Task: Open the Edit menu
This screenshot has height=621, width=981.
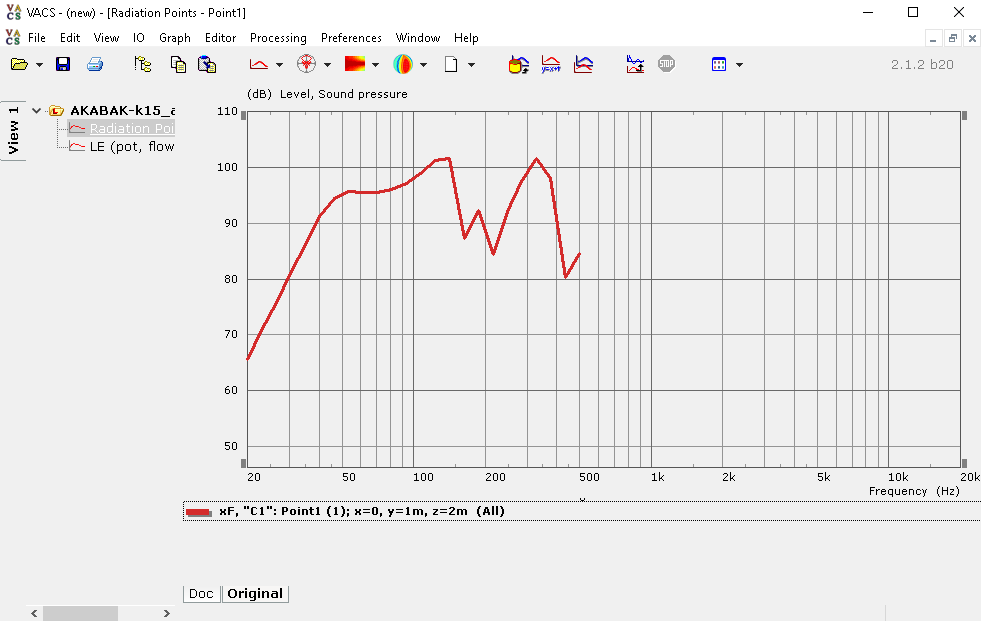Action: (x=70, y=38)
